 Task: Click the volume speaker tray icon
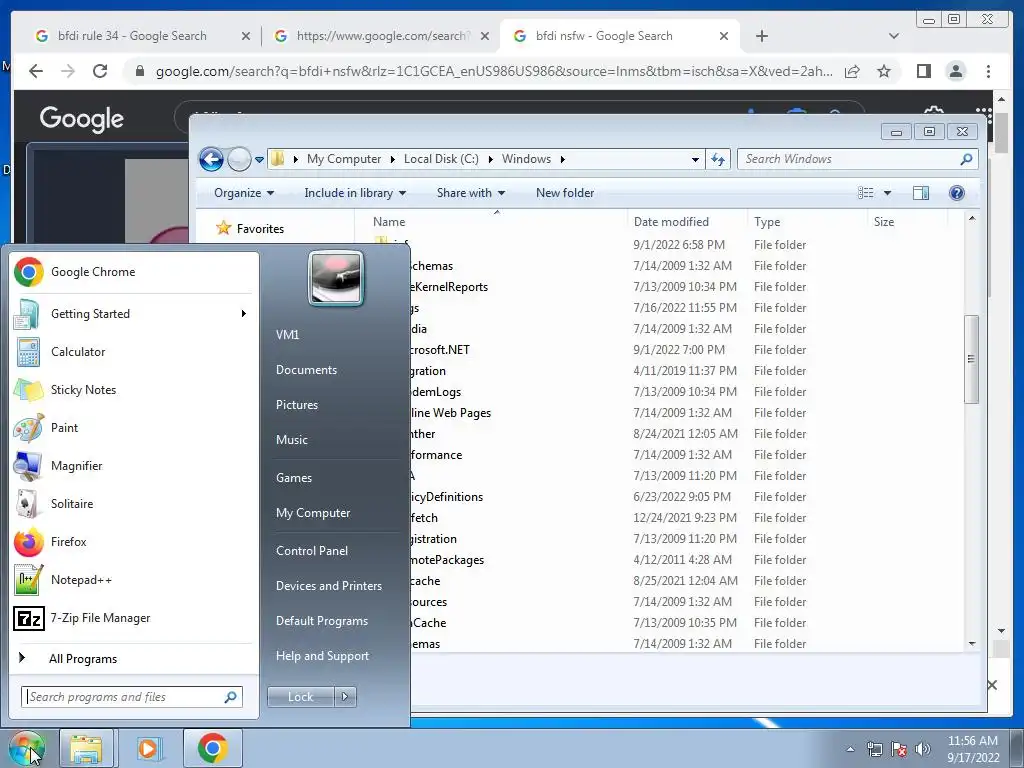click(923, 749)
